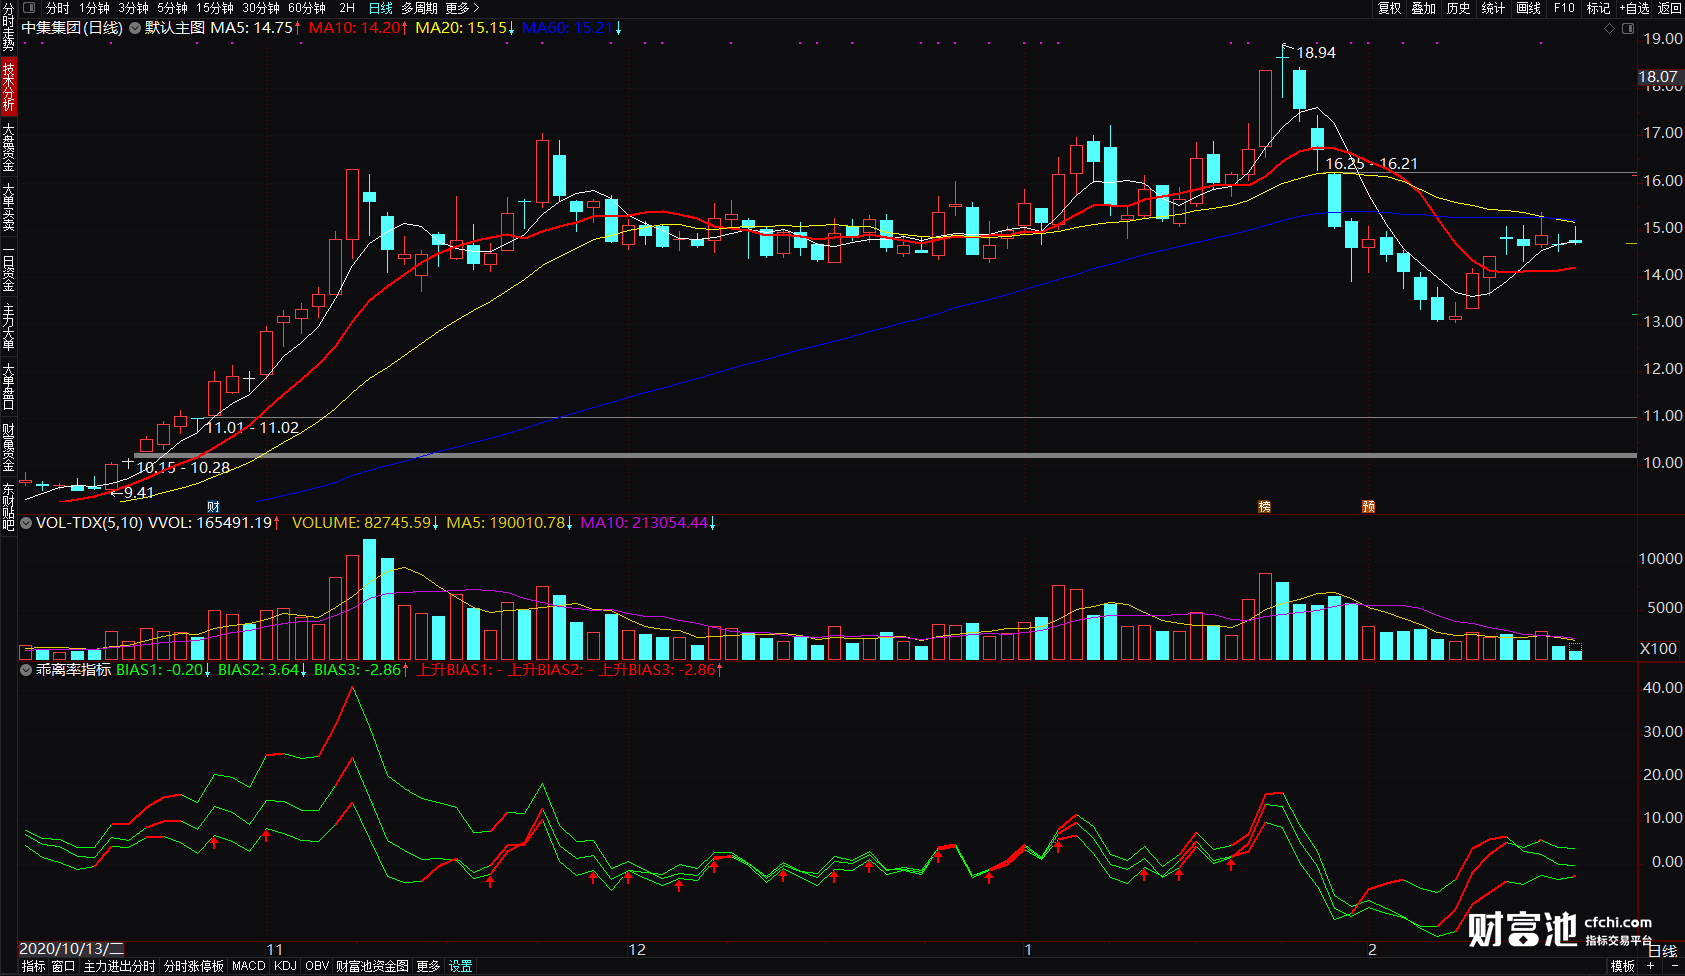Open the 模板 template dropdown
This screenshot has height=976, width=1685.
(x=1623, y=966)
